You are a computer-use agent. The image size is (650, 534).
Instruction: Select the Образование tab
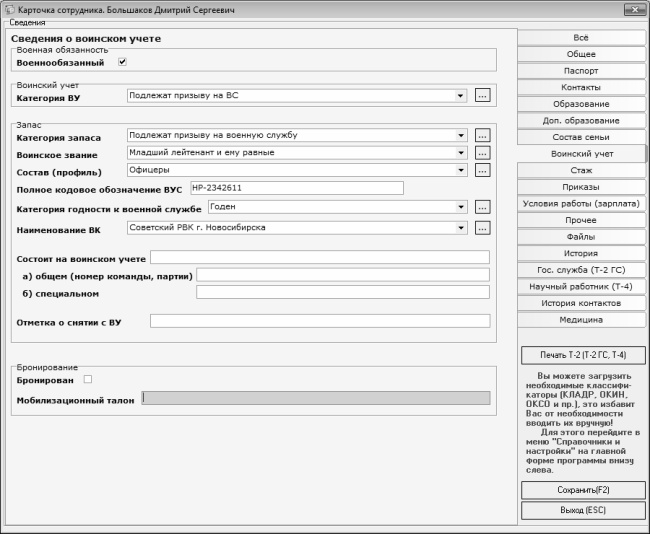click(x=581, y=104)
